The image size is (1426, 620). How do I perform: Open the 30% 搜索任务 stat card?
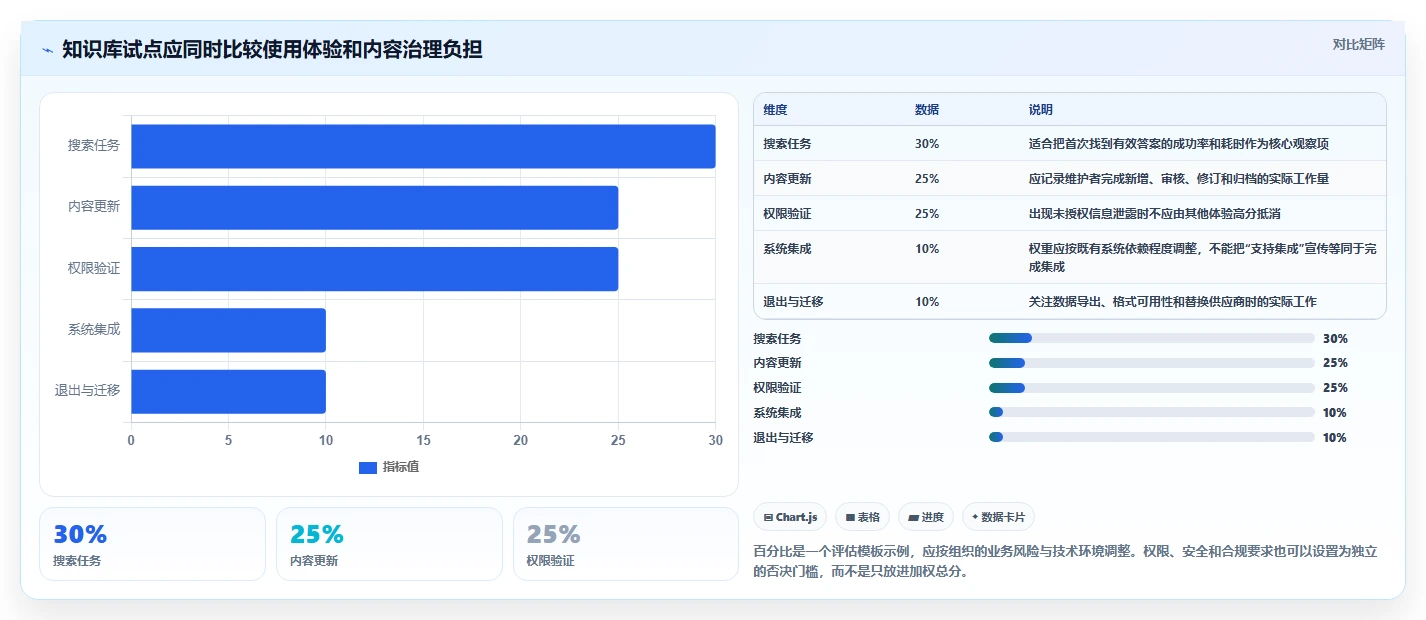(x=152, y=544)
